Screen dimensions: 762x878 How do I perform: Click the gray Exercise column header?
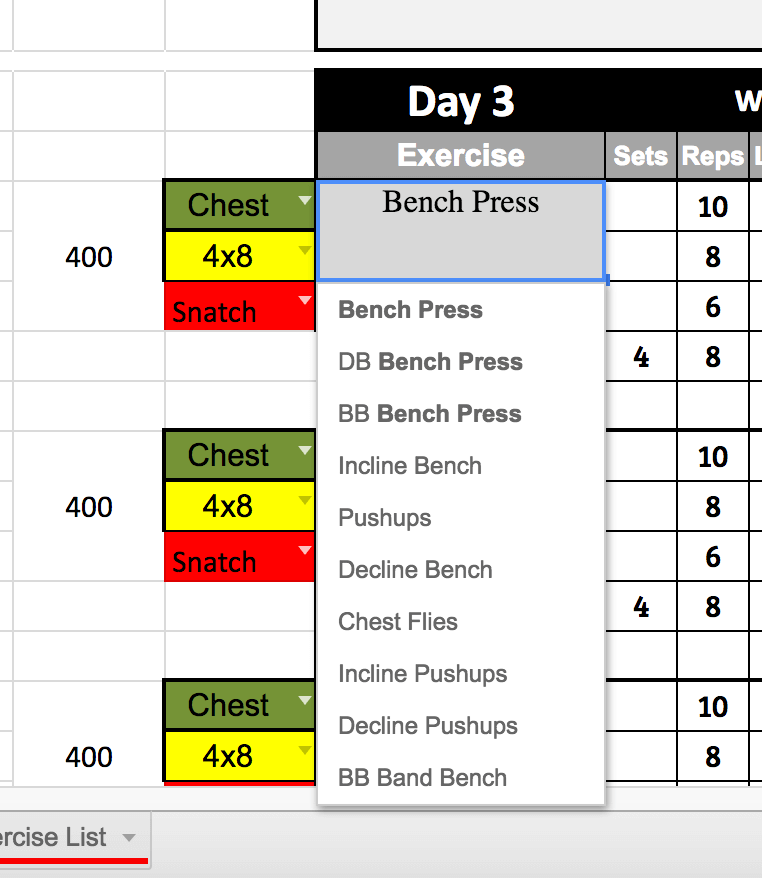[460, 155]
